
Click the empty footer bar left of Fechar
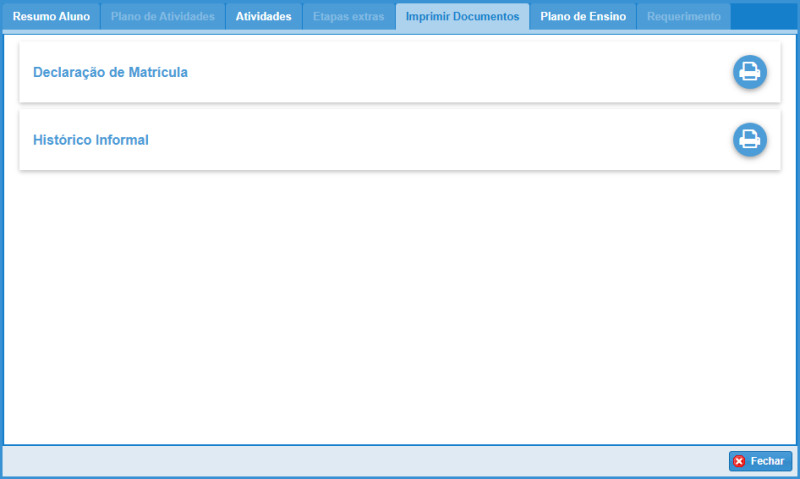[360, 461]
